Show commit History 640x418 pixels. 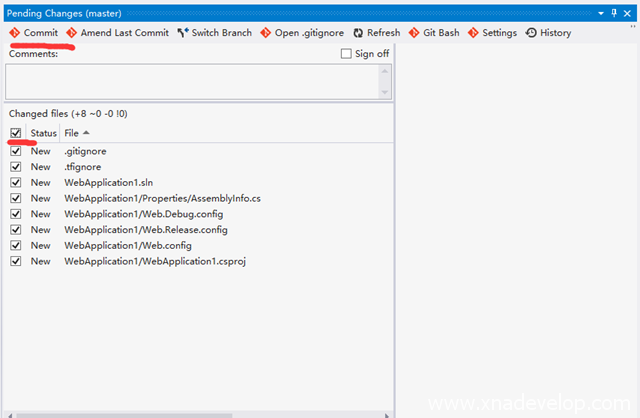tap(531, 33)
